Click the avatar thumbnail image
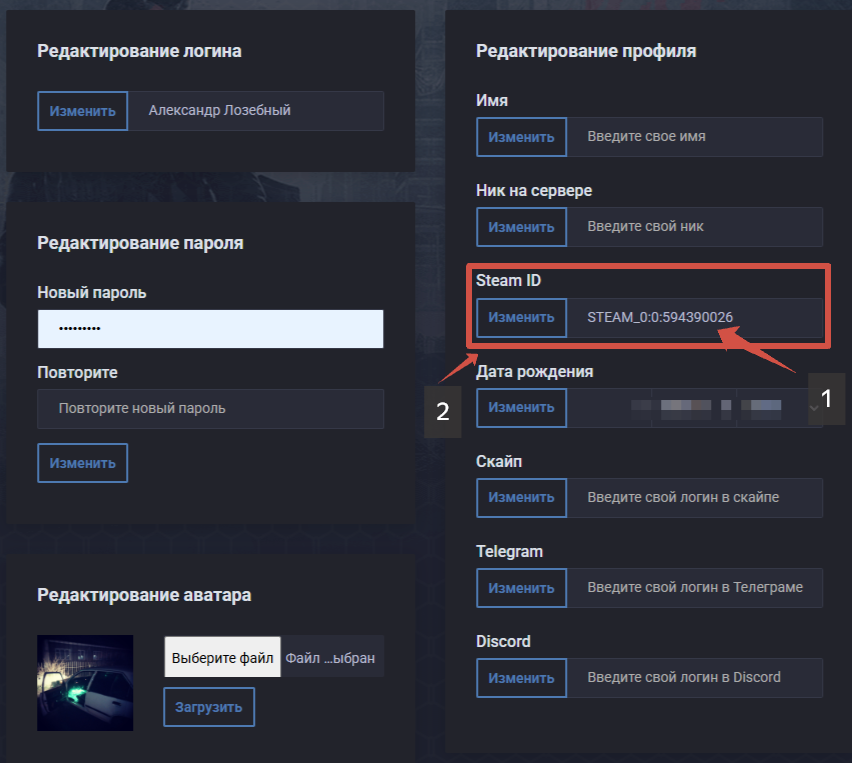Screen dimensions: 852x763 [x=85, y=683]
